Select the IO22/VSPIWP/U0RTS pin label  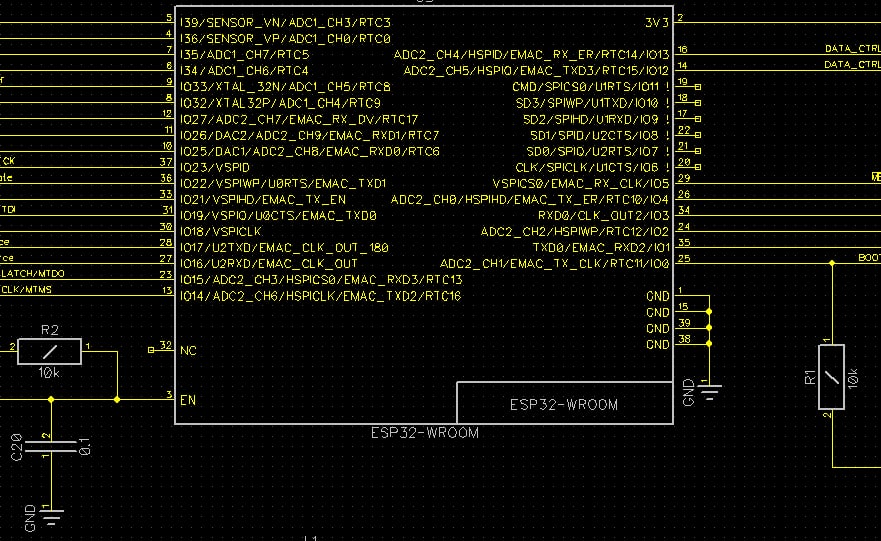283,184
